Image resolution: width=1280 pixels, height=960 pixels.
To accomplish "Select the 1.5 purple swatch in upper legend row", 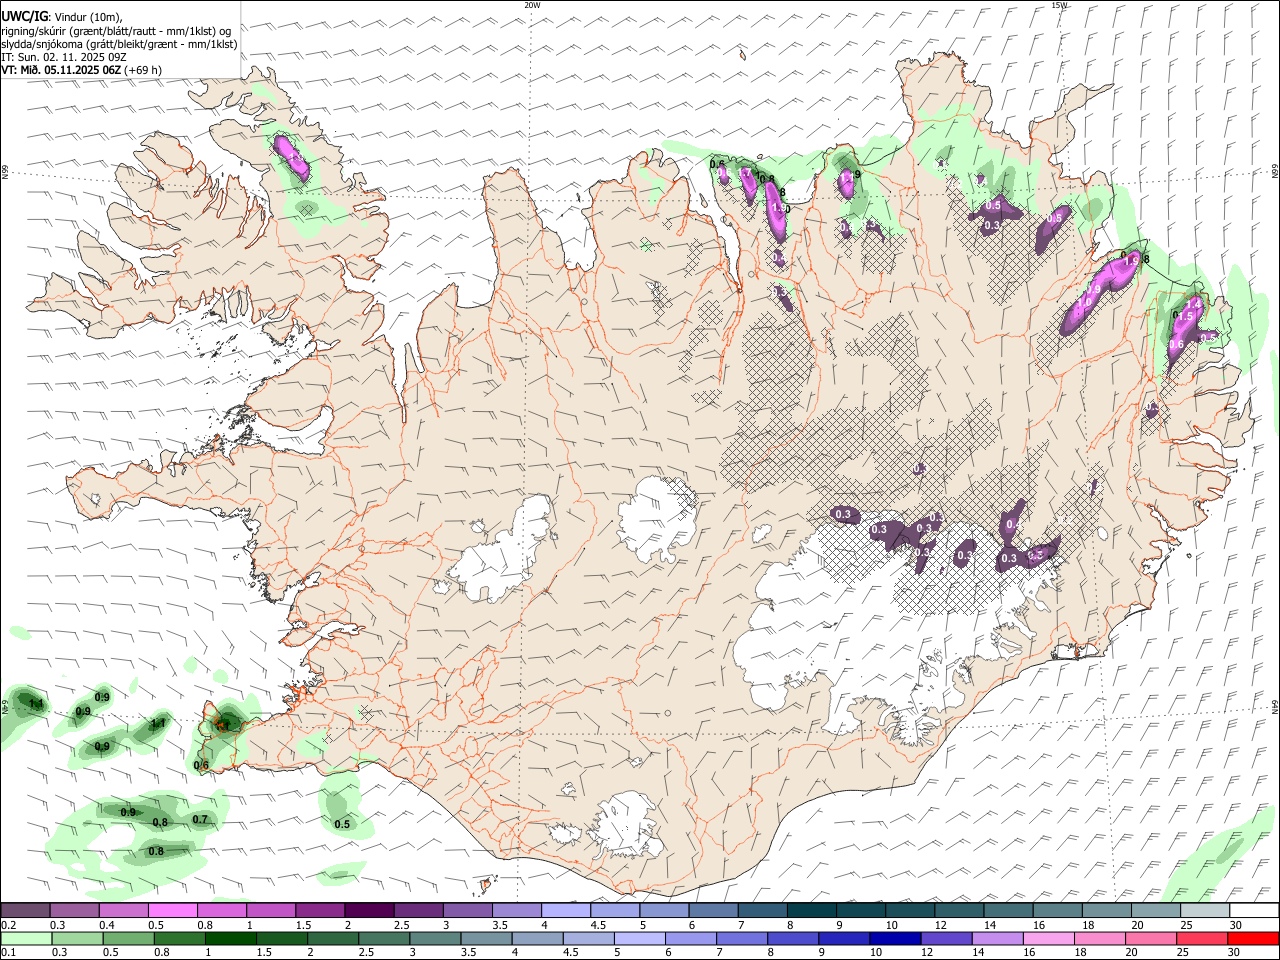I will tap(320, 910).
